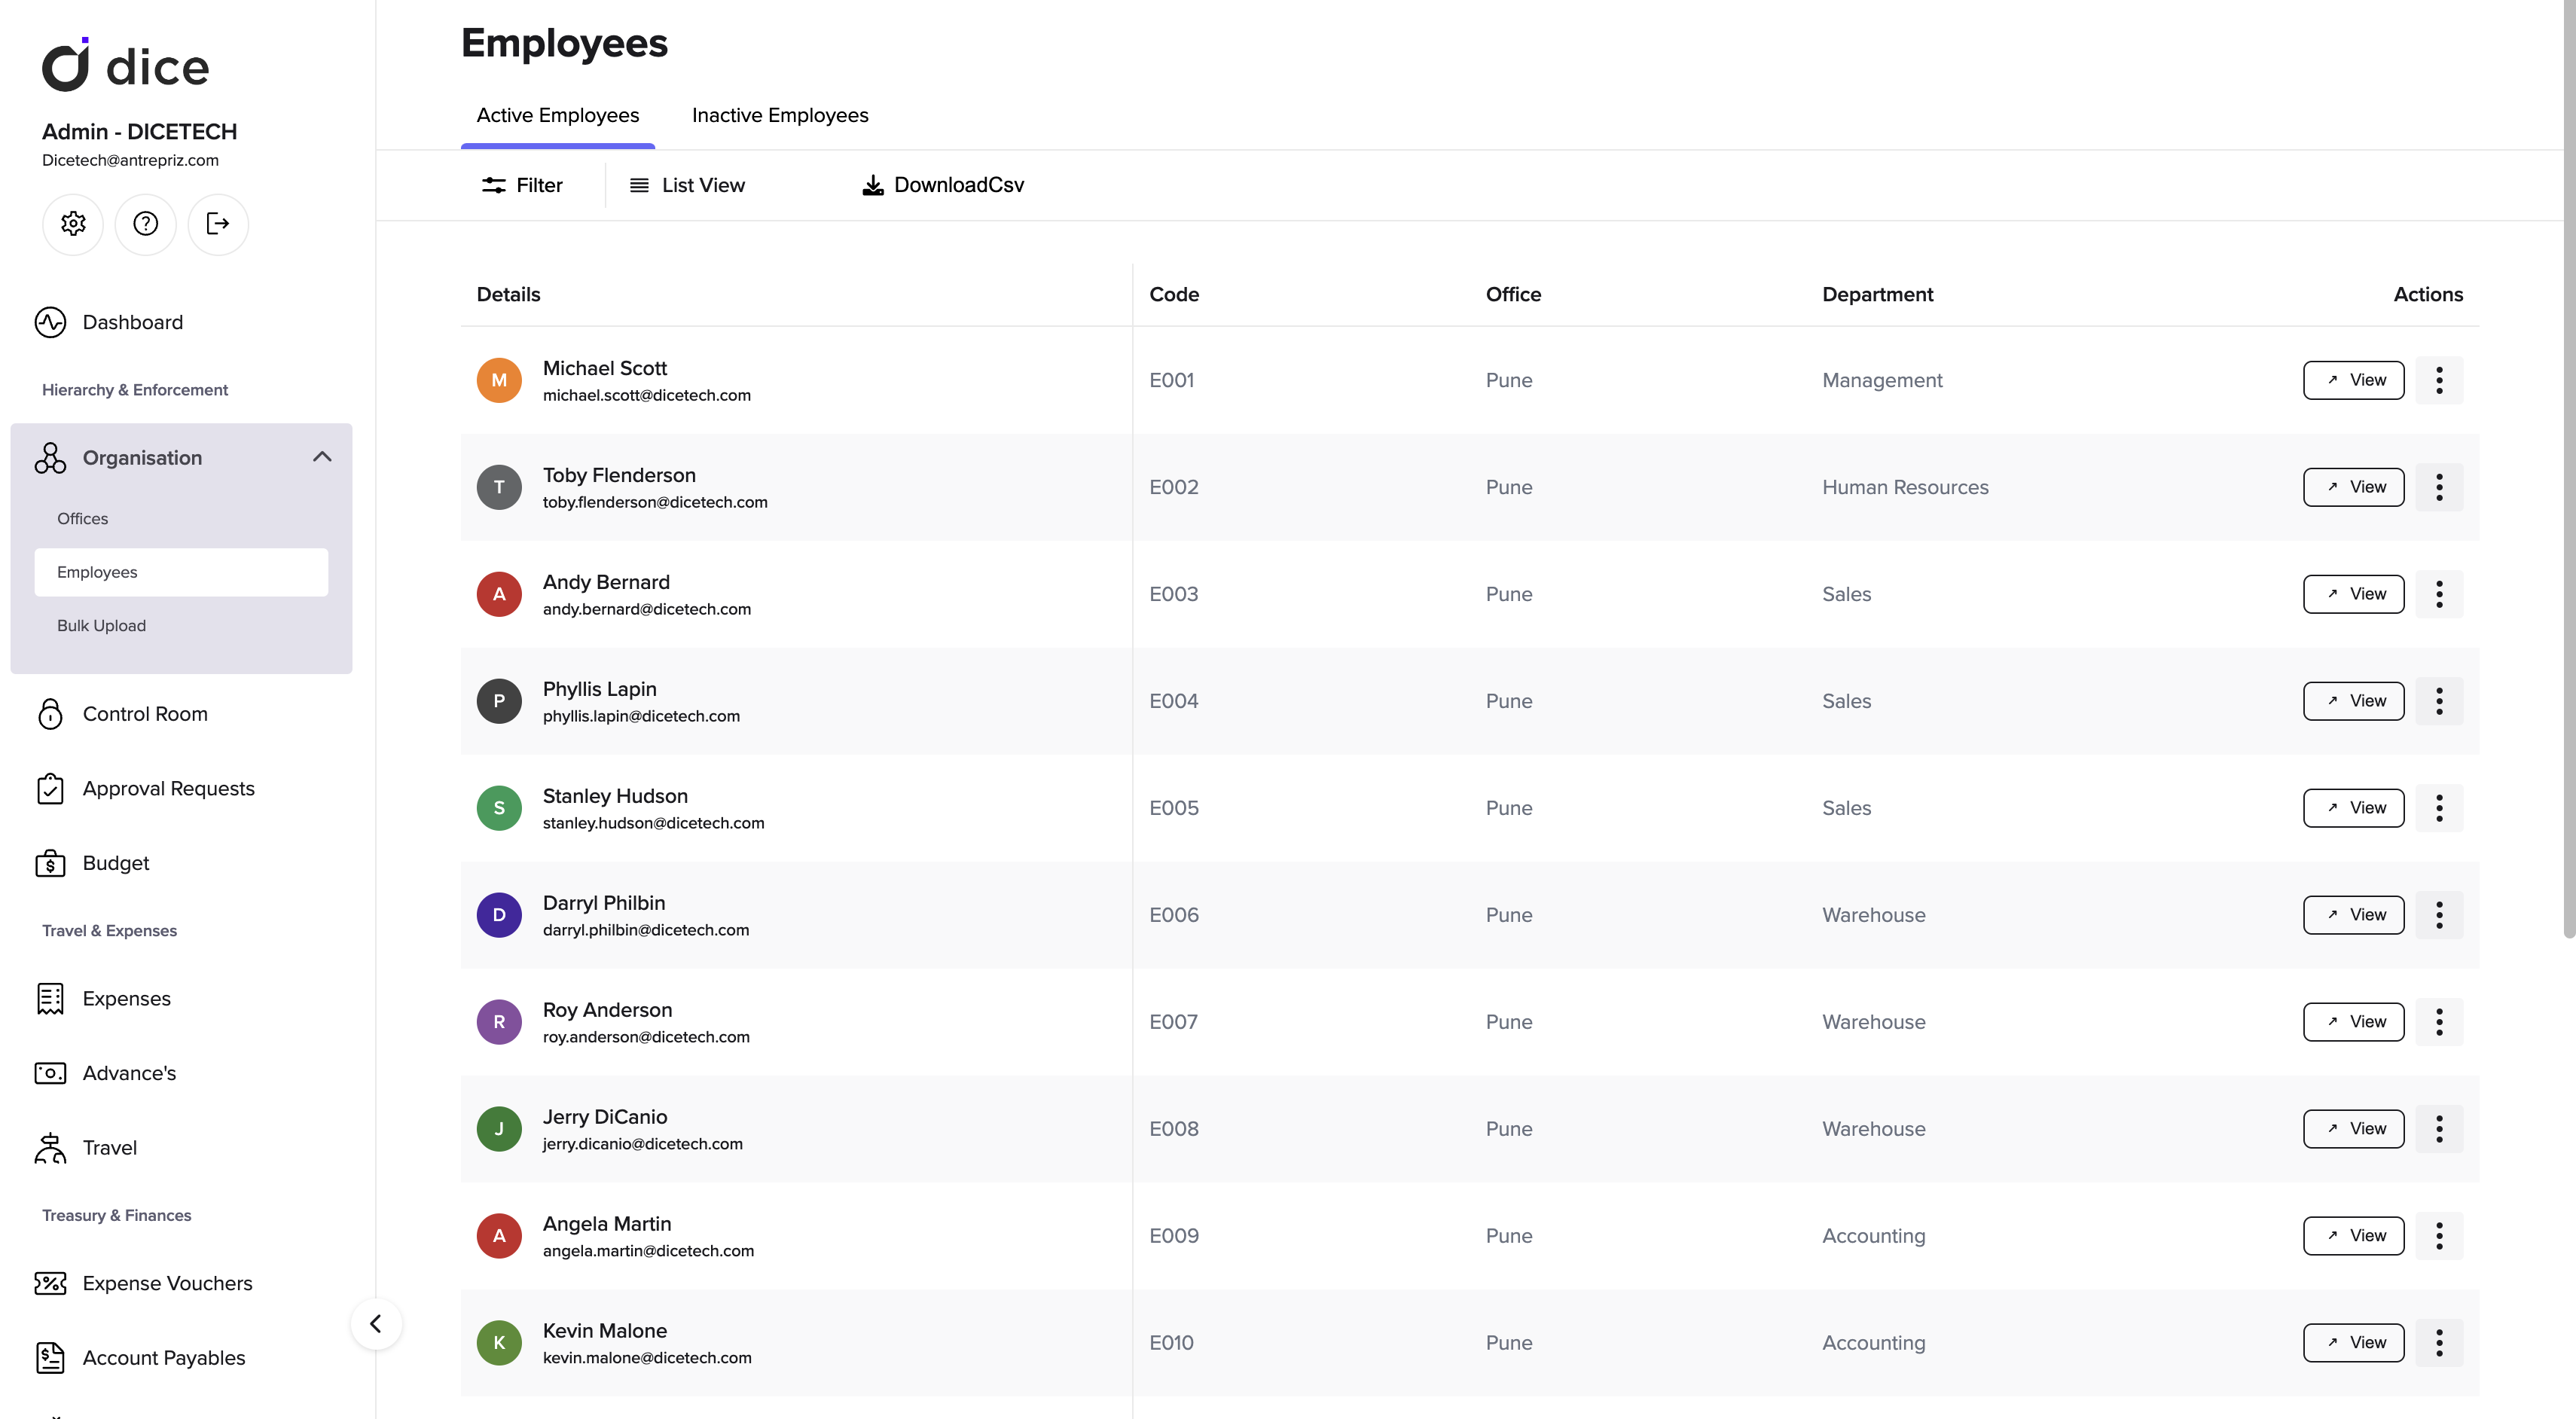Open the settings gear icon
2576x1419 pixels.
(72, 224)
